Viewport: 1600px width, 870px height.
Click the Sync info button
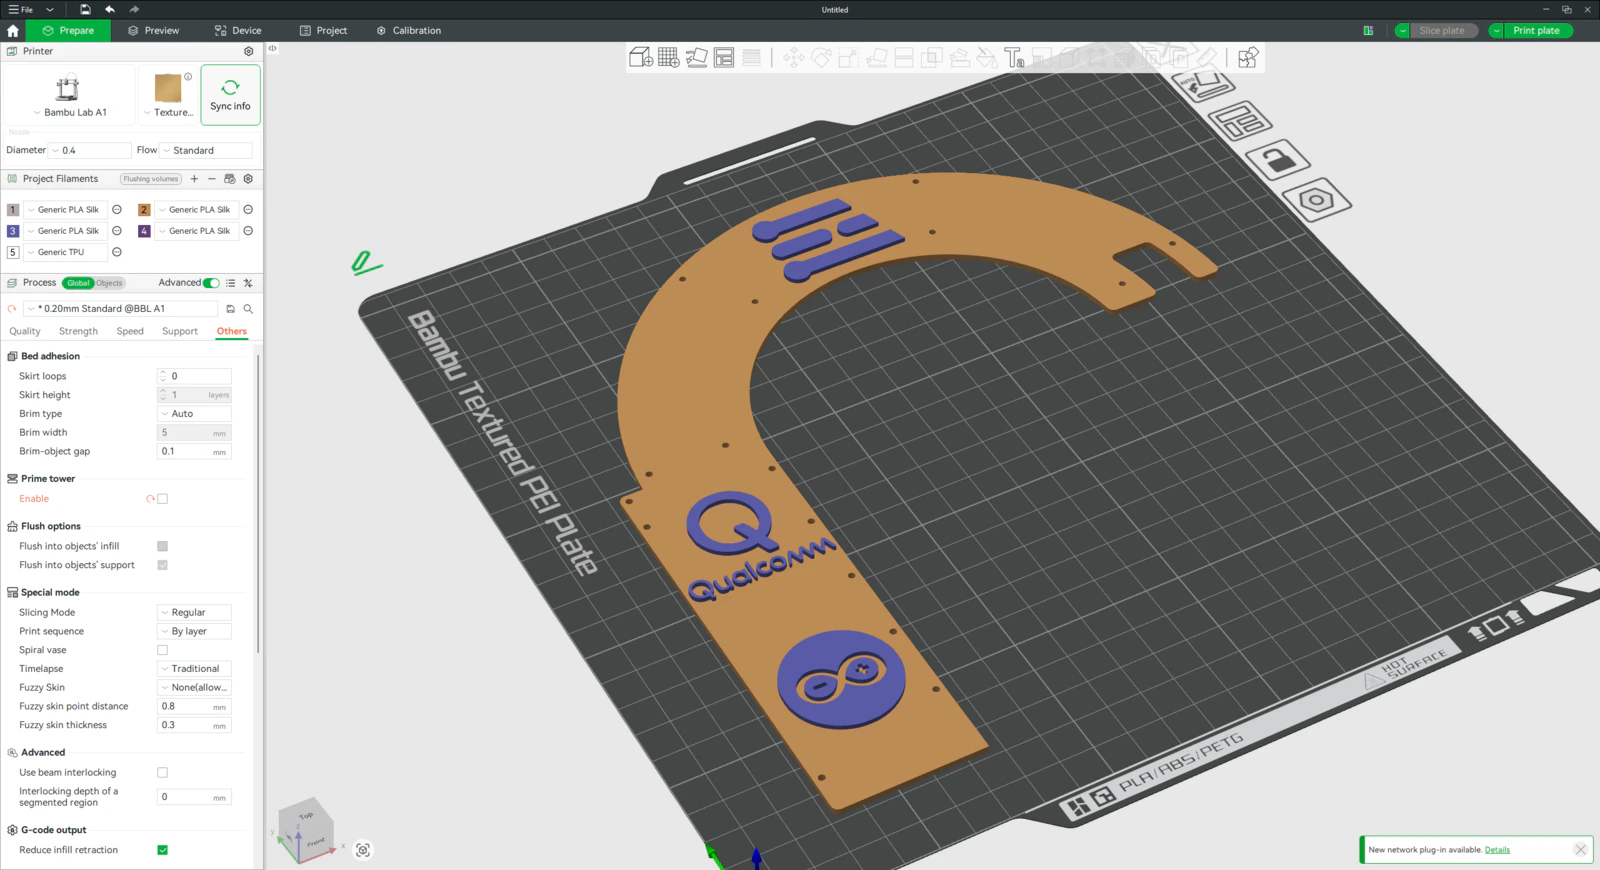[230, 95]
